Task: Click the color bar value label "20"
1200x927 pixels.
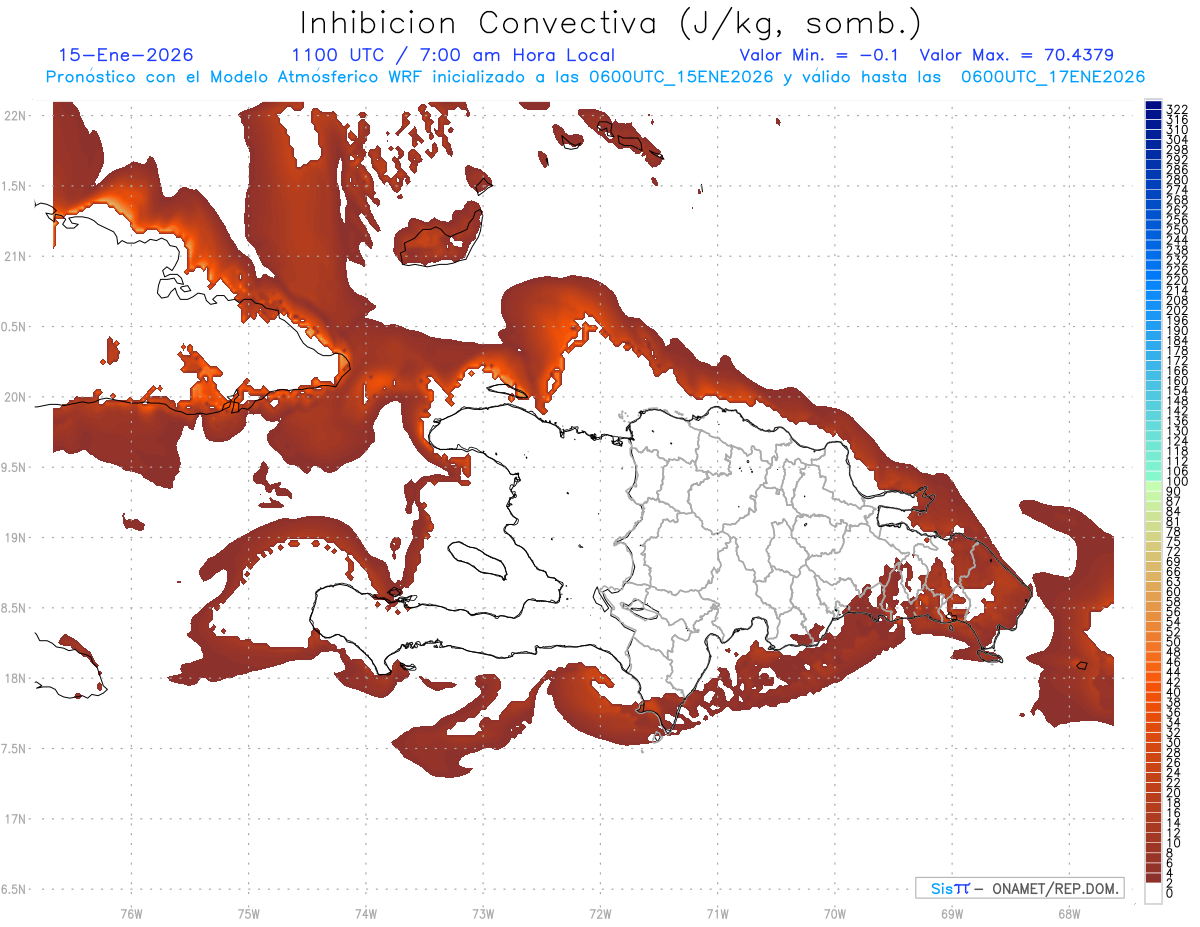Action: (1174, 792)
